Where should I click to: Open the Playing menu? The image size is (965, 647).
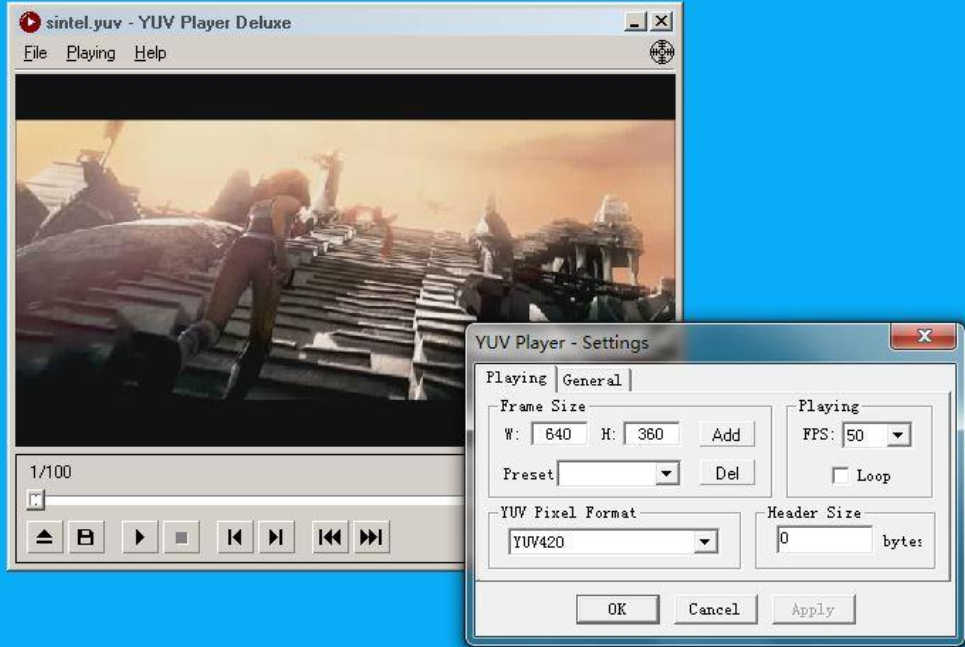coord(90,53)
